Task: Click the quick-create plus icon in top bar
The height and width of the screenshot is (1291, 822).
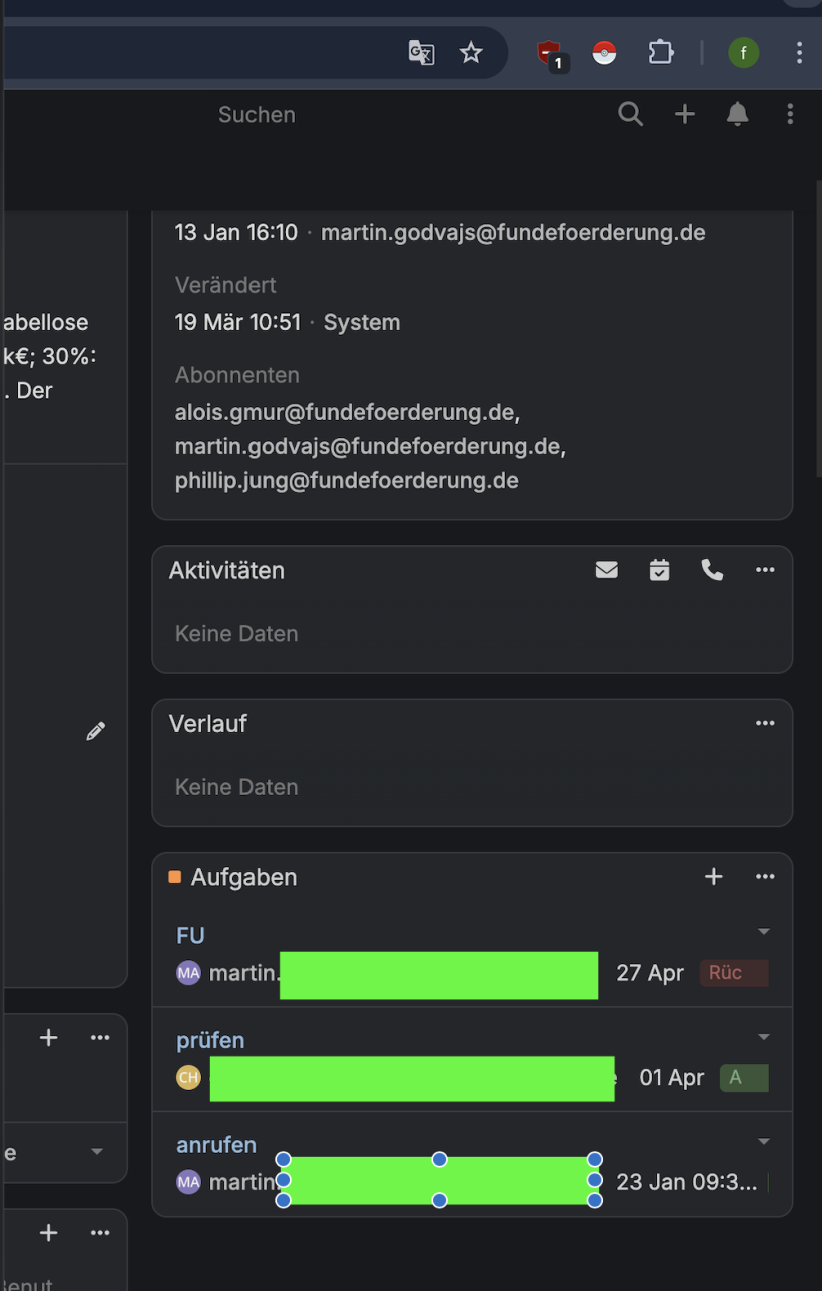Action: point(684,114)
